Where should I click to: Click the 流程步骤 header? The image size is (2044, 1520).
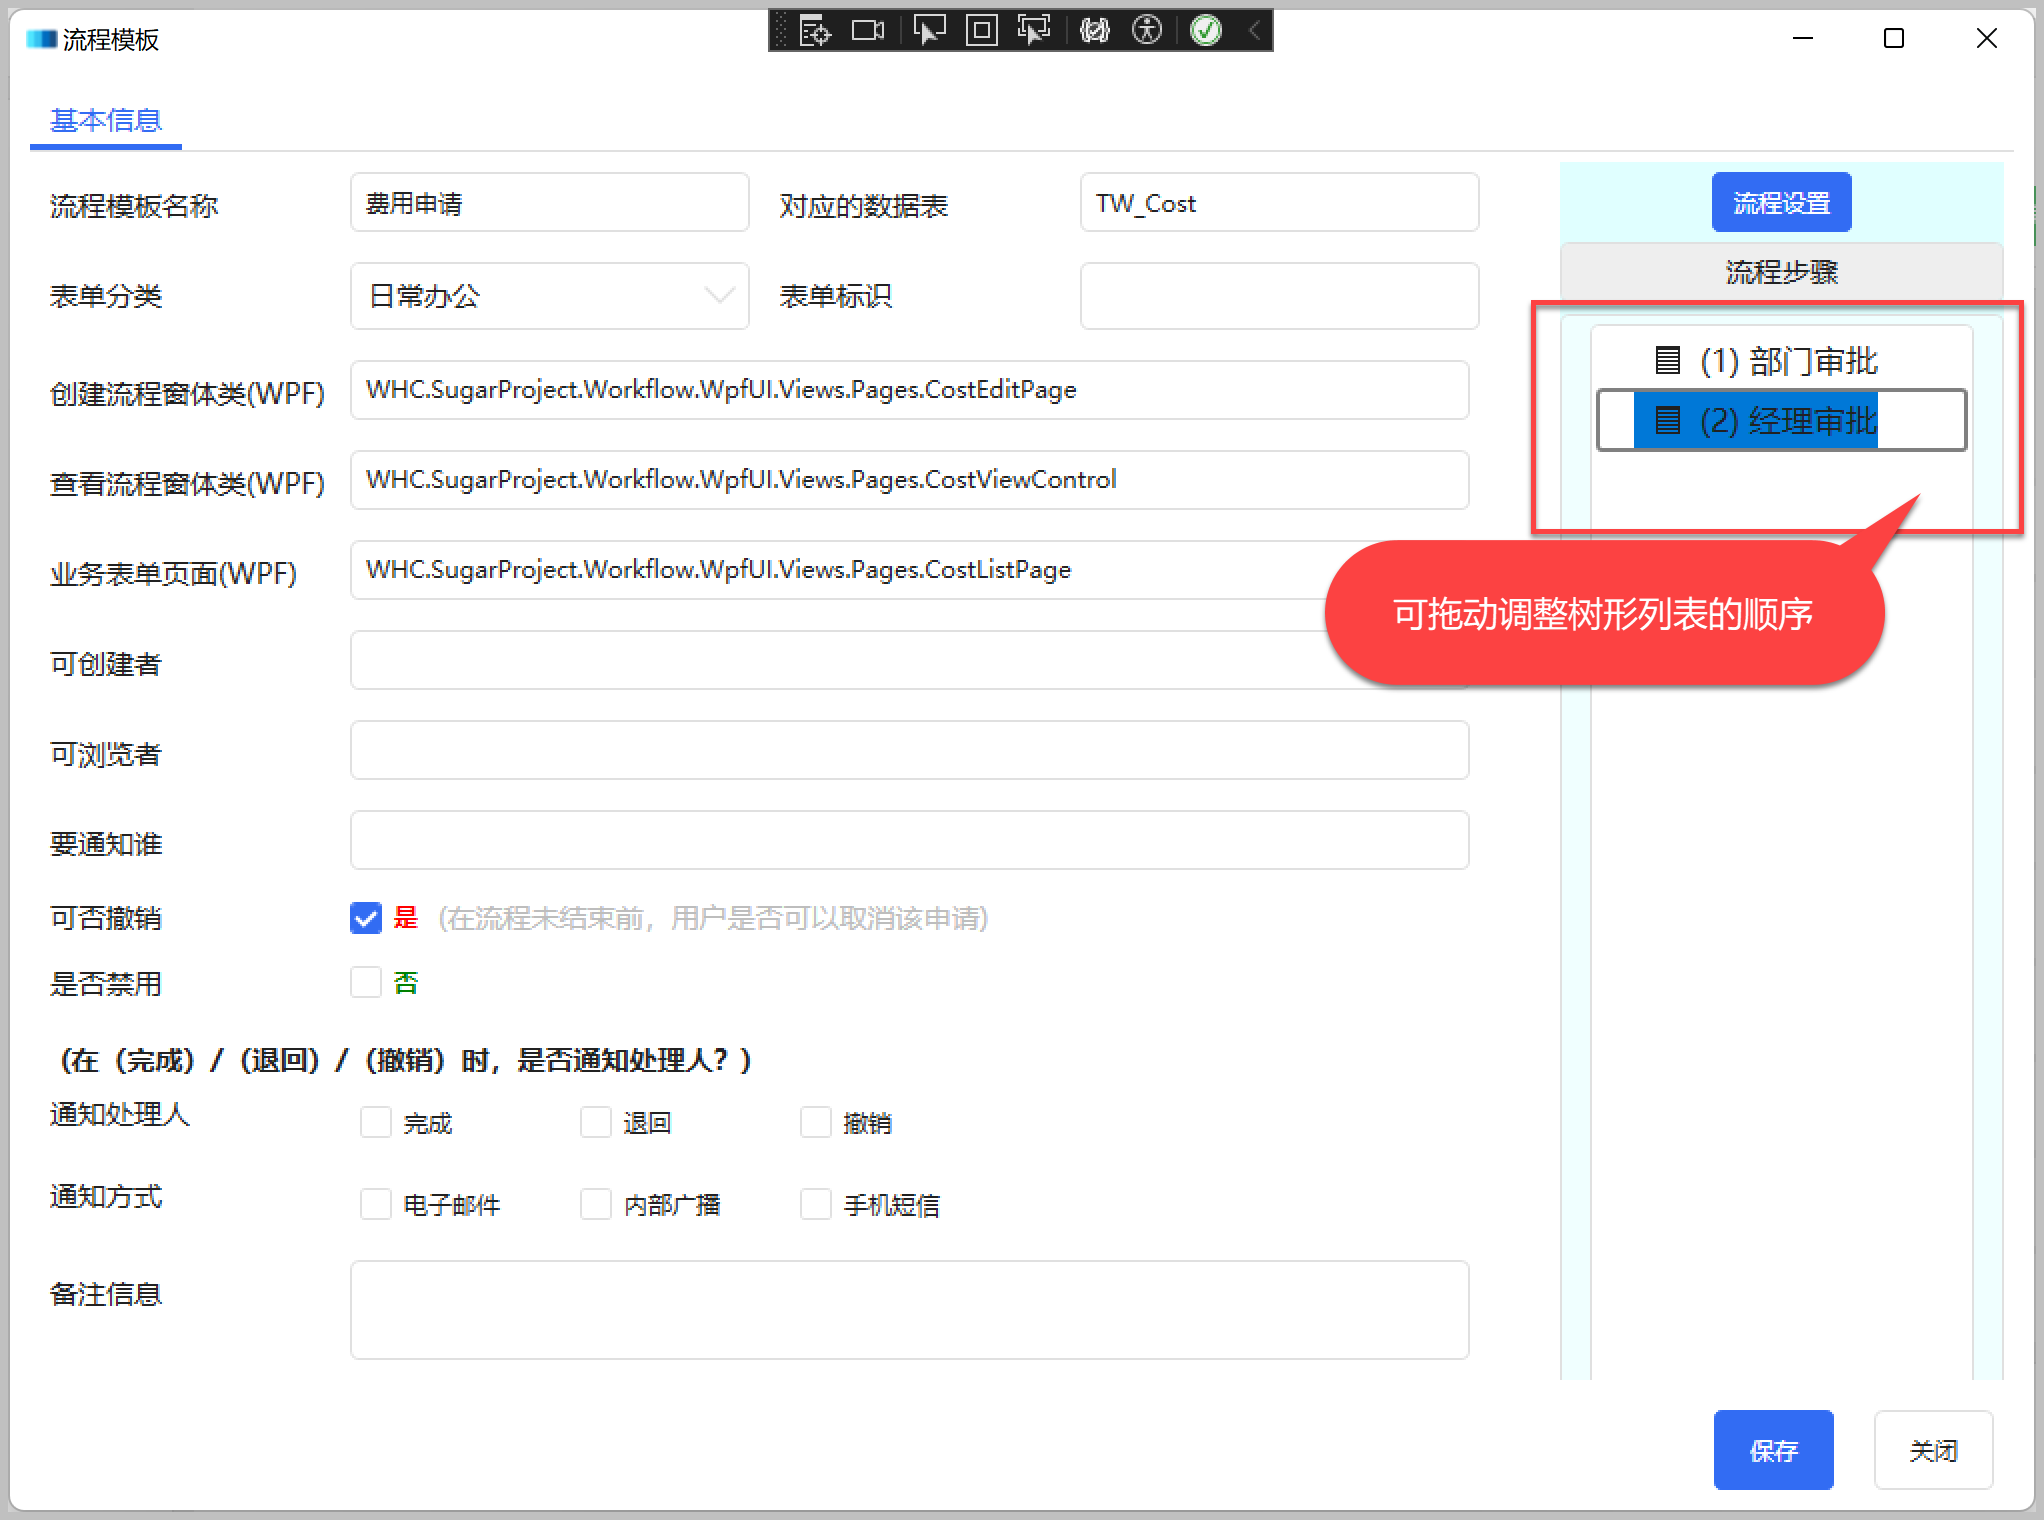pyautogui.click(x=1781, y=272)
